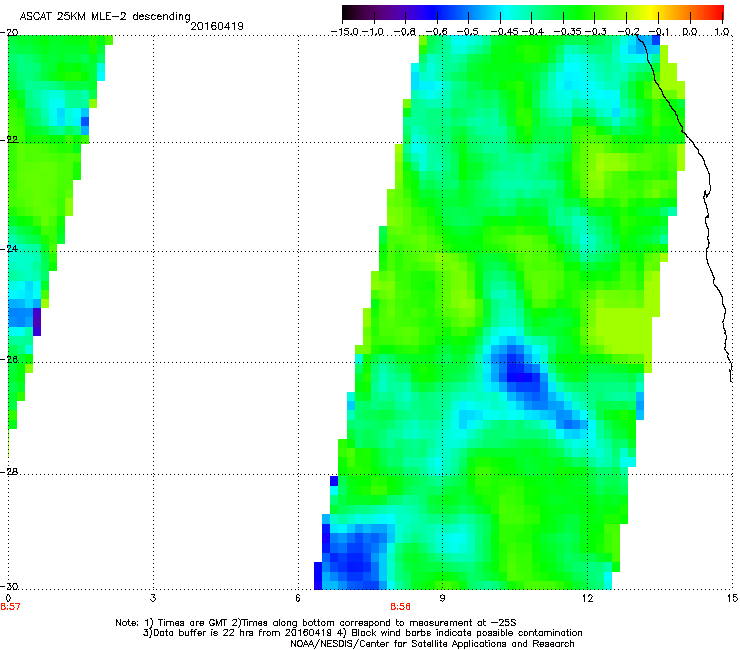The height and width of the screenshot is (650, 740).
Task: Click the -0.35 color bar label
Action: (568, 32)
